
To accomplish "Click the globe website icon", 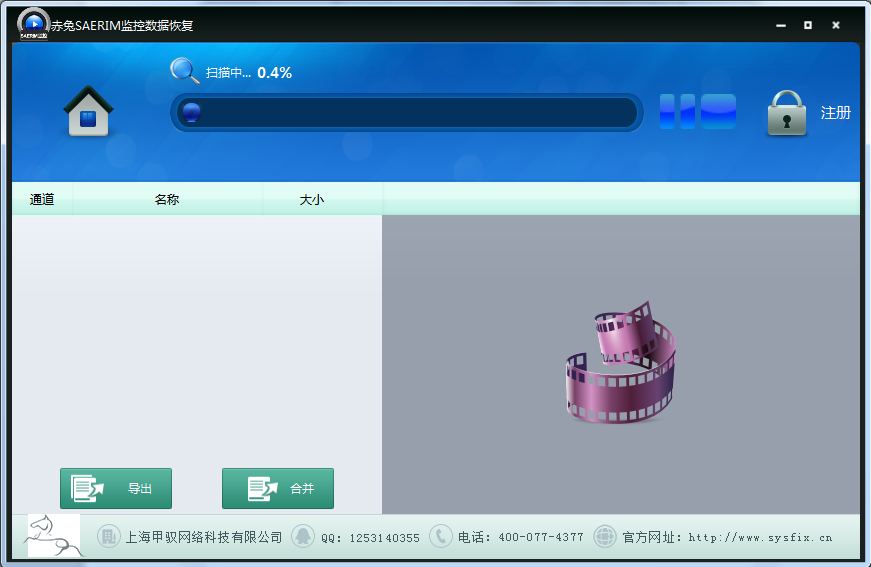I will pyautogui.click(x=605, y=536).
